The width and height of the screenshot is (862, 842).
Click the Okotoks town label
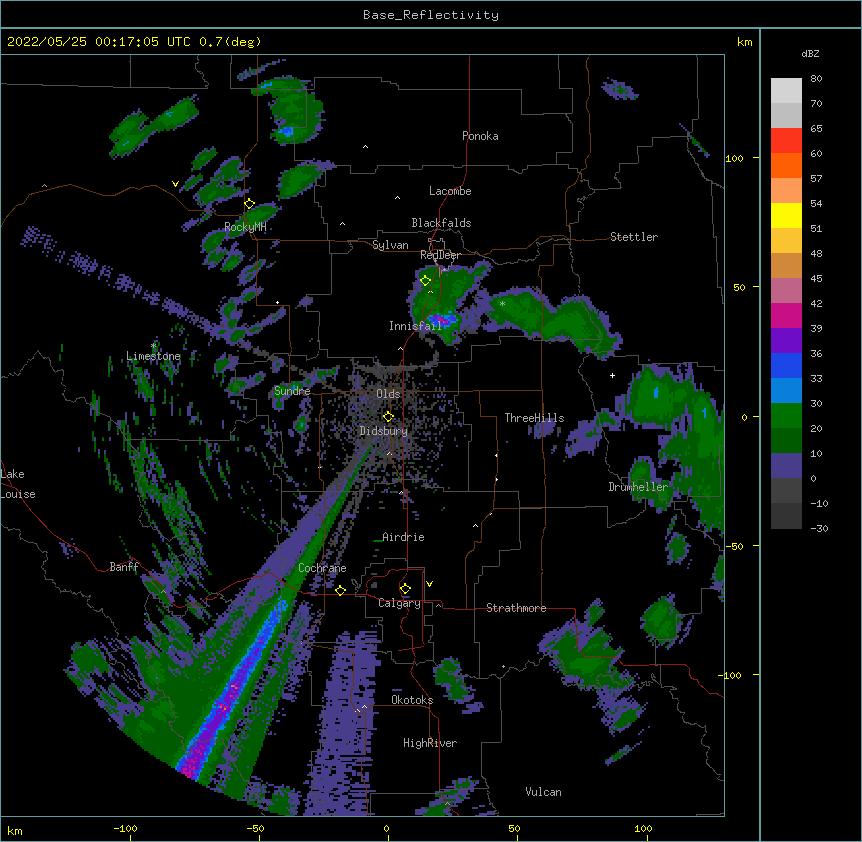tap(412, 700)
